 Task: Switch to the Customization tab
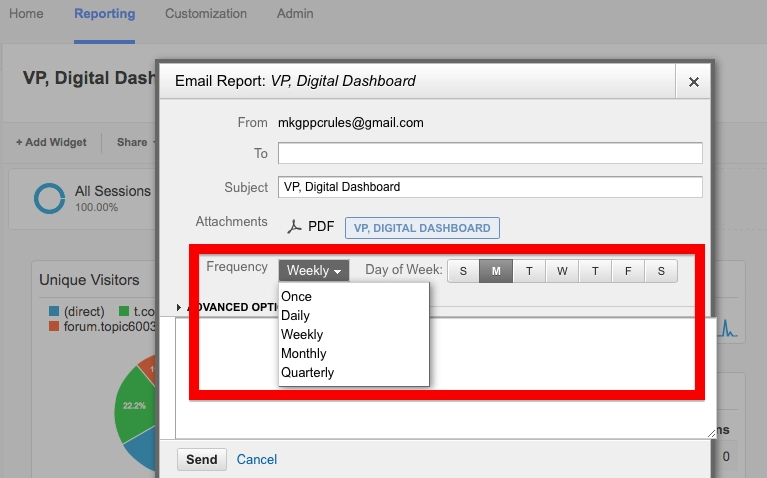pos(205,14)
